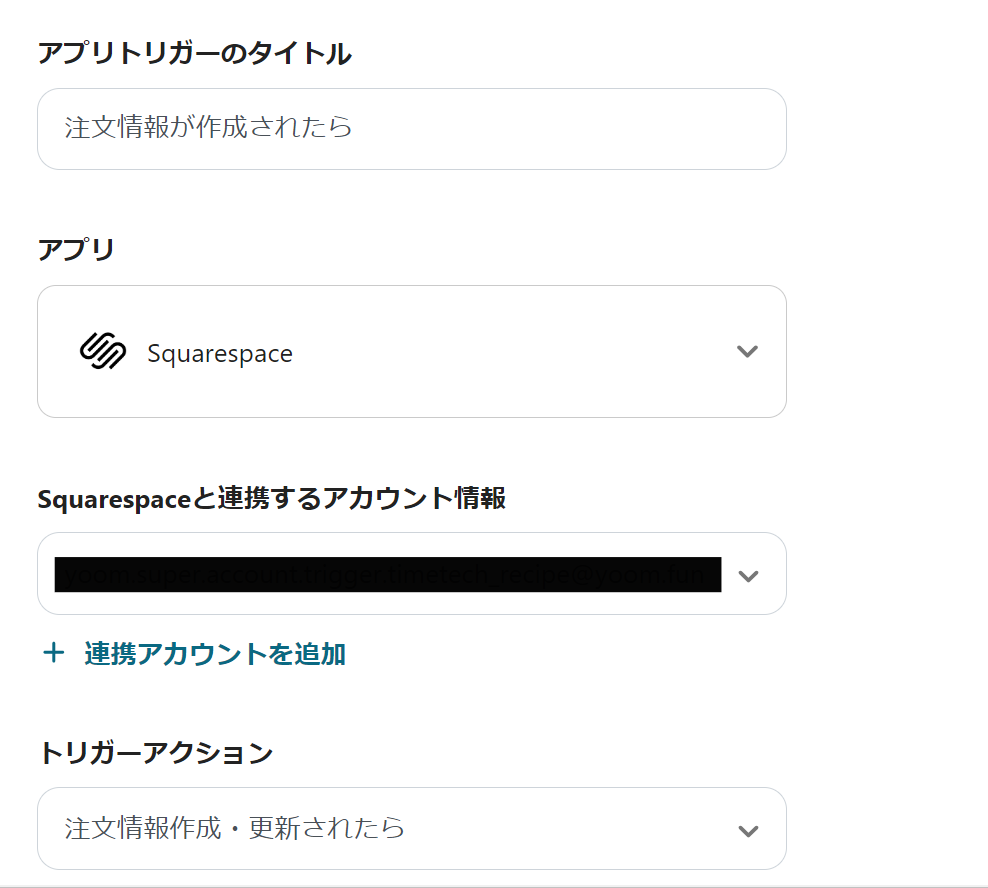Click the Squarespaceと連携するアカウント情報 heading

(271, 498)
